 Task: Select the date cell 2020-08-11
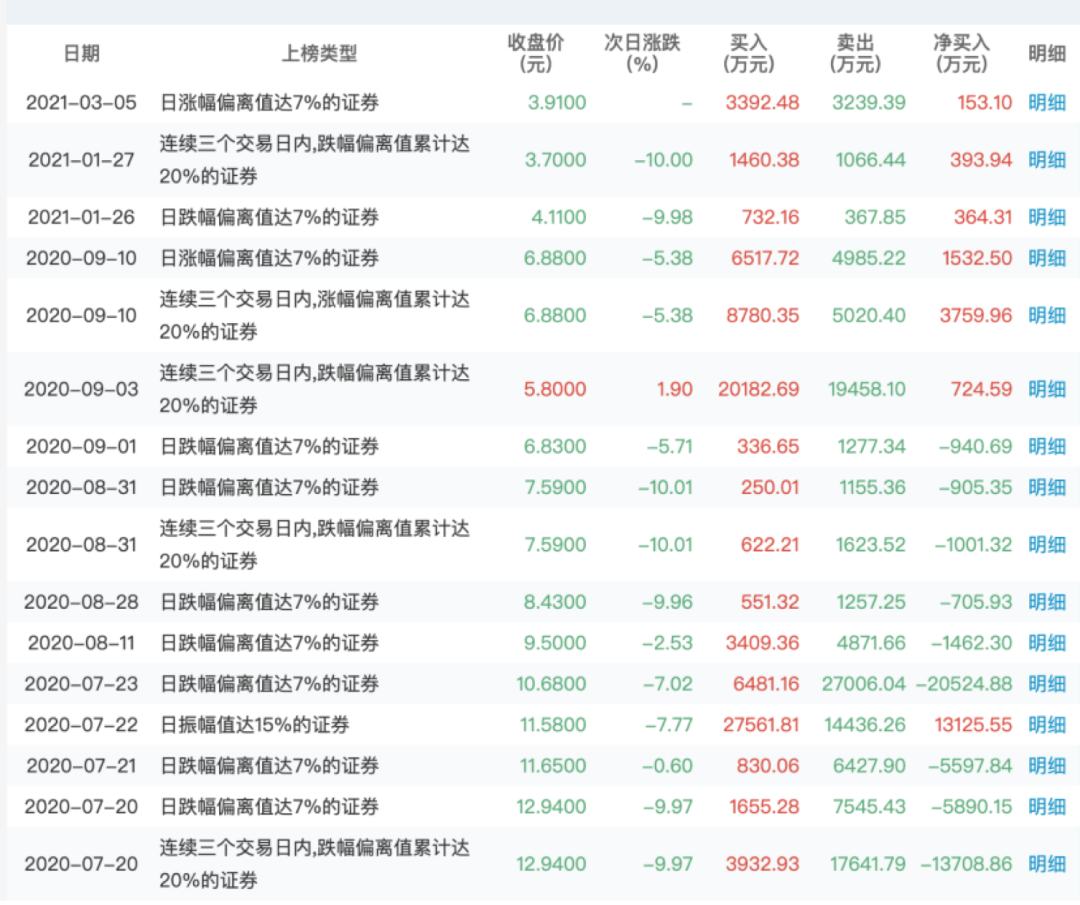point(81,643)
